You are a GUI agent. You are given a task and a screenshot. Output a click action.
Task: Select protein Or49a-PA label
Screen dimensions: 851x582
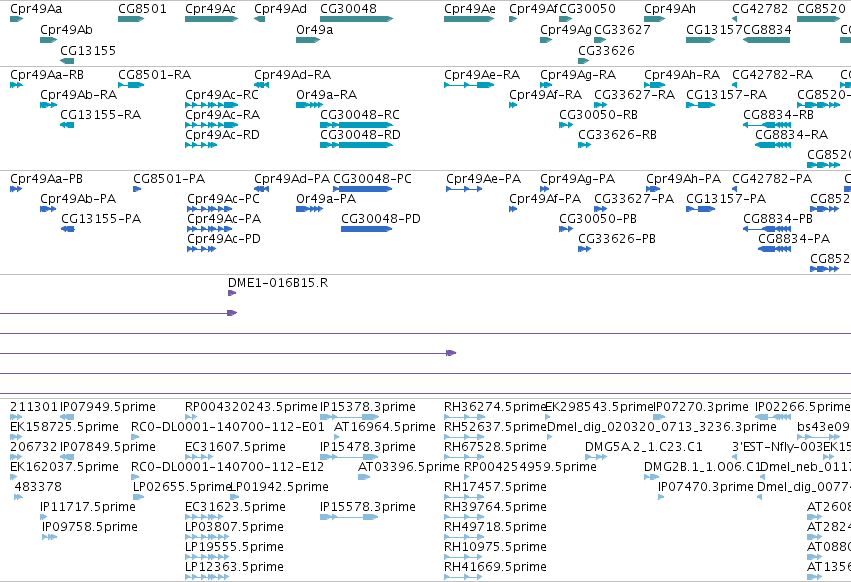(326, 199)
